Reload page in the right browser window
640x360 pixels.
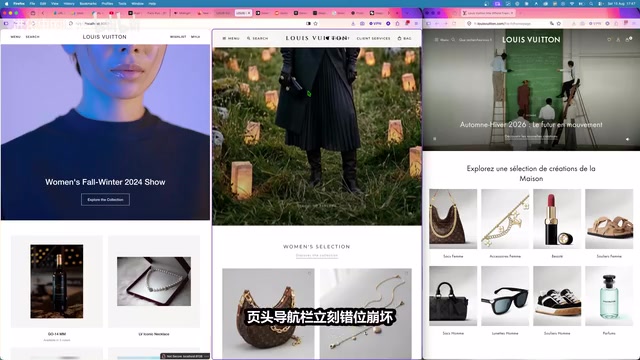pyautogui.click(x=454, y=24)
